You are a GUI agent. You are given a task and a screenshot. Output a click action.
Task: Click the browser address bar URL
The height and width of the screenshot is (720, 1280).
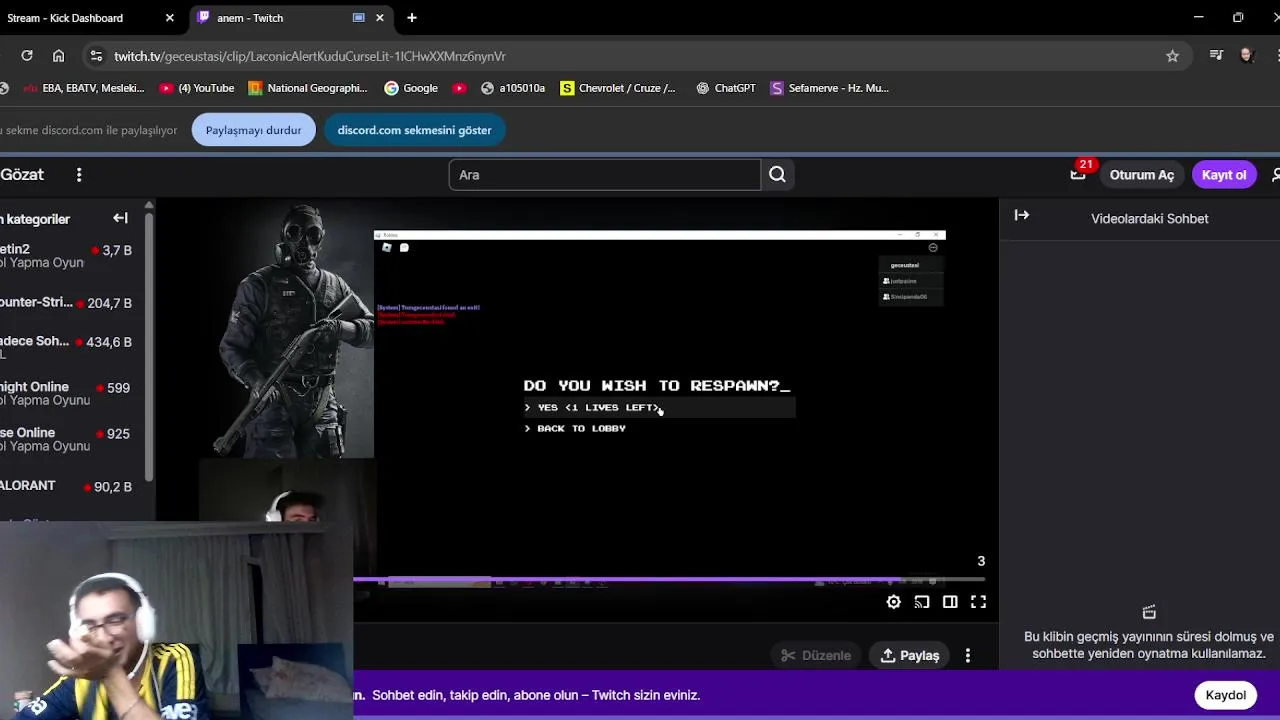tap(310, 57)
